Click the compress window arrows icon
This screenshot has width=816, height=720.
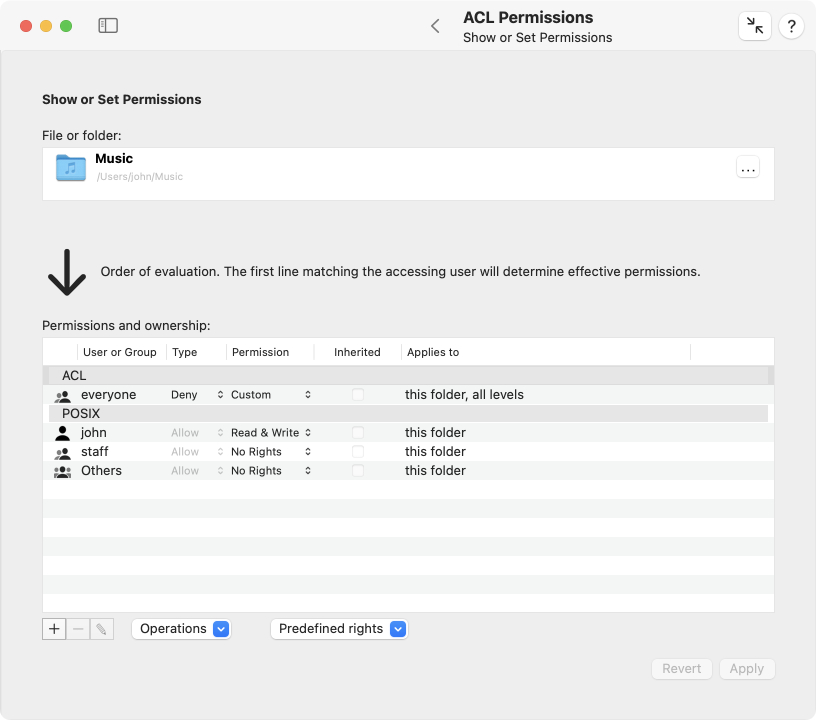click(755, 25)
